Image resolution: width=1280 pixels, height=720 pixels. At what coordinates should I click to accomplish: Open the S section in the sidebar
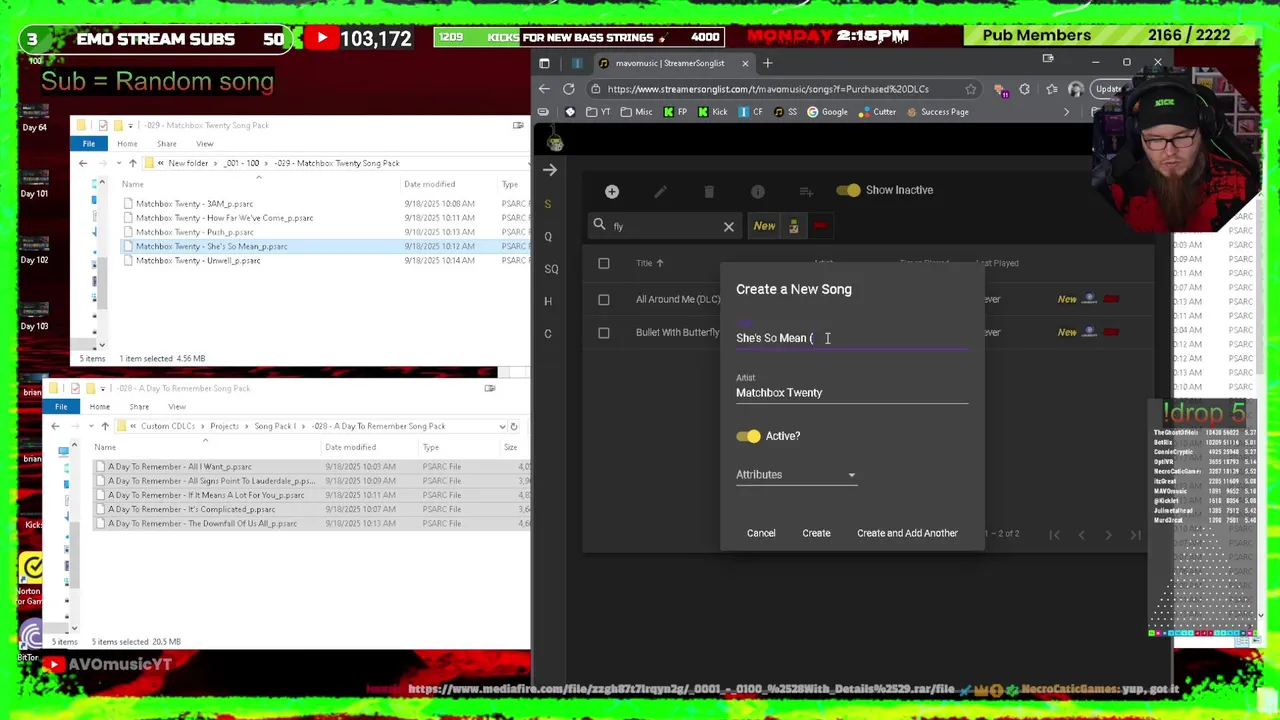[547, 204]
